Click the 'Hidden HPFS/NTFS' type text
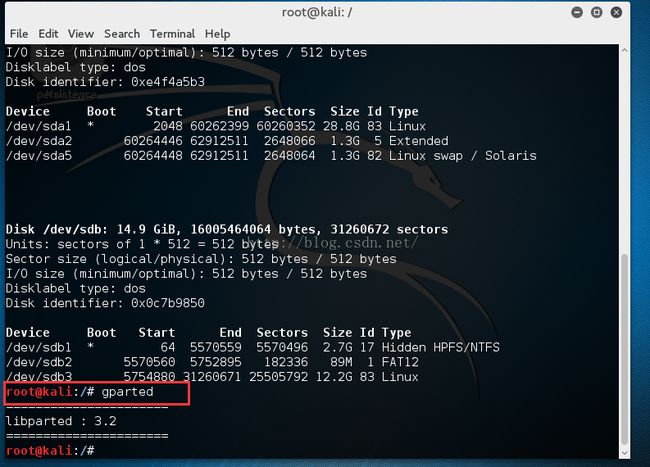Viewport: 650px width, 467px height. [440, 347]
